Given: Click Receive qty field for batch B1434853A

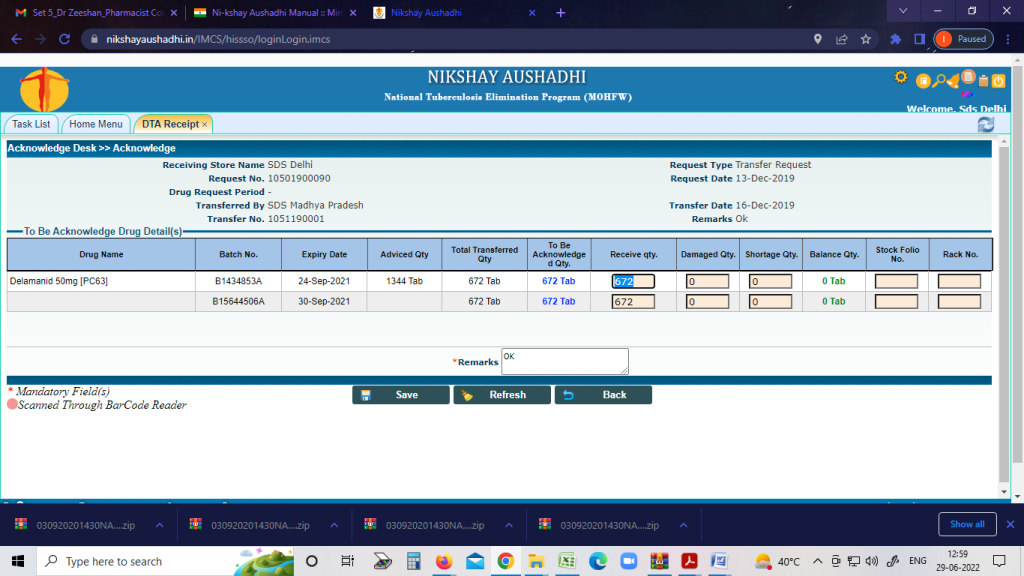Looking at the screenshot, I should pos(633,281).
